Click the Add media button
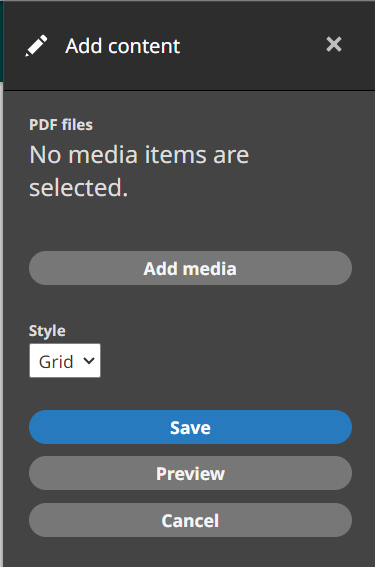This screenshot has height=567, width=375. (x=190, y=268)
